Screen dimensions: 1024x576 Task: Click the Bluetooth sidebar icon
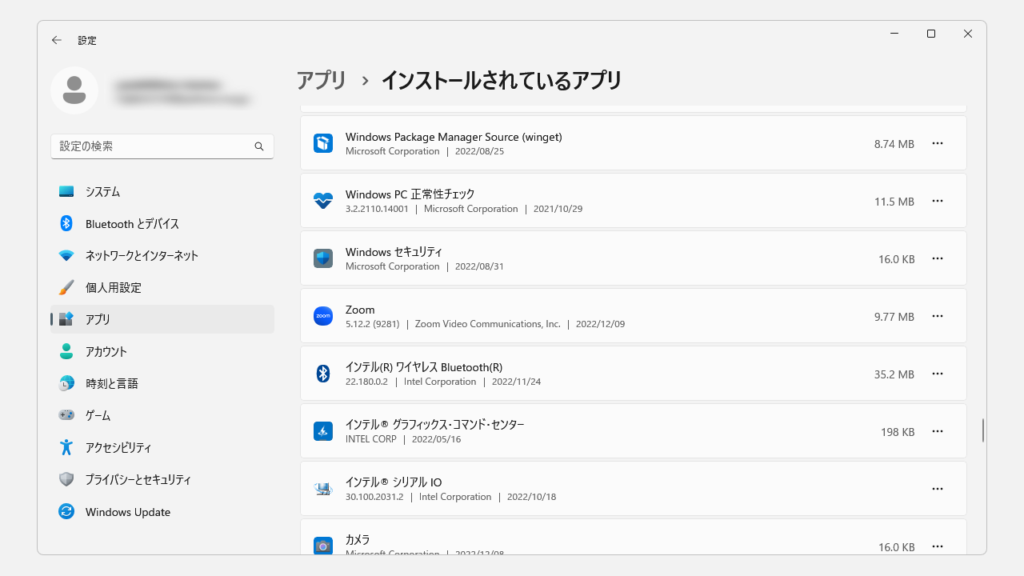point(66,223)
